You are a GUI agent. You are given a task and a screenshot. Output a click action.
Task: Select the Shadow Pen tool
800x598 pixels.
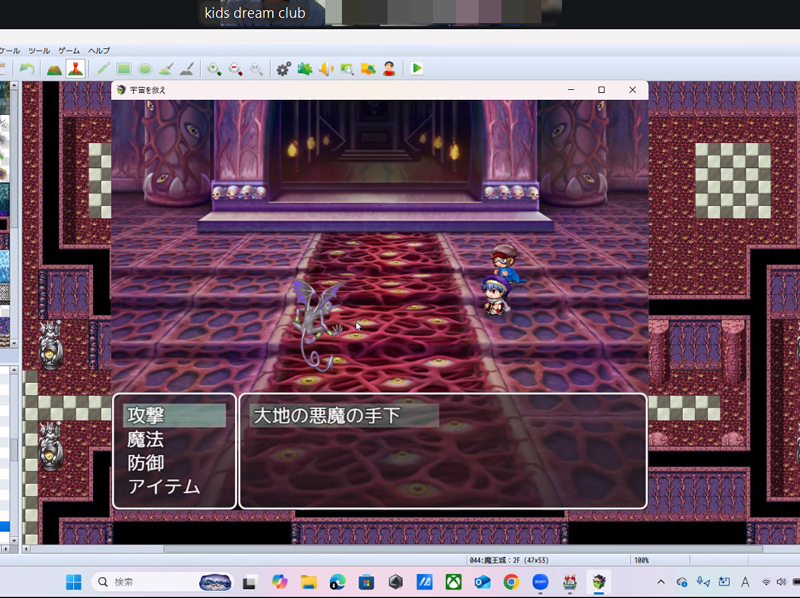click(186, 68)
